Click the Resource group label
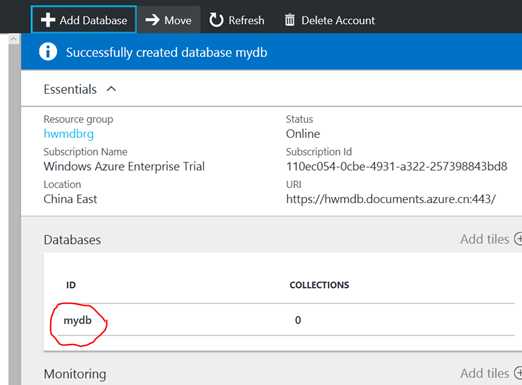 pyautogui.click(x=78, y=119)
